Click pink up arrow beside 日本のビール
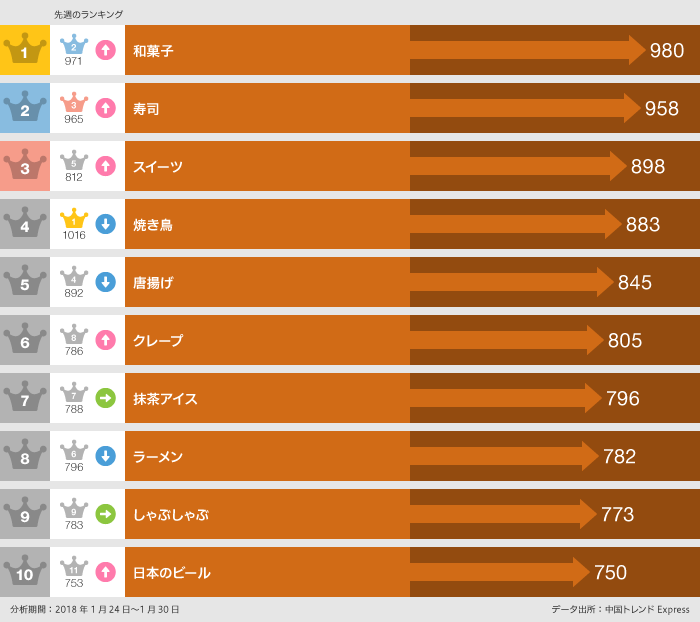This screenshot has height=622, width=700. pyautogui.click(x=106, y=572)
